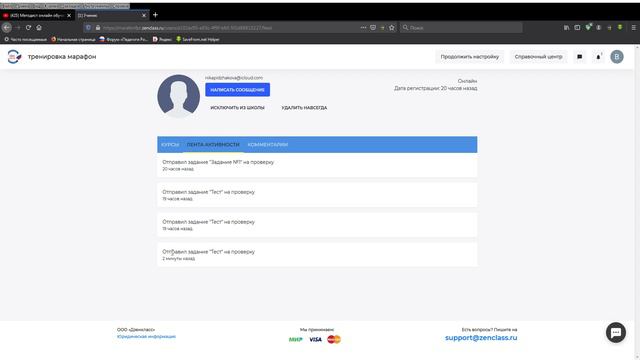640x360 pixels.
Task: Open the Firefox account icon
Action: point(599,27)
